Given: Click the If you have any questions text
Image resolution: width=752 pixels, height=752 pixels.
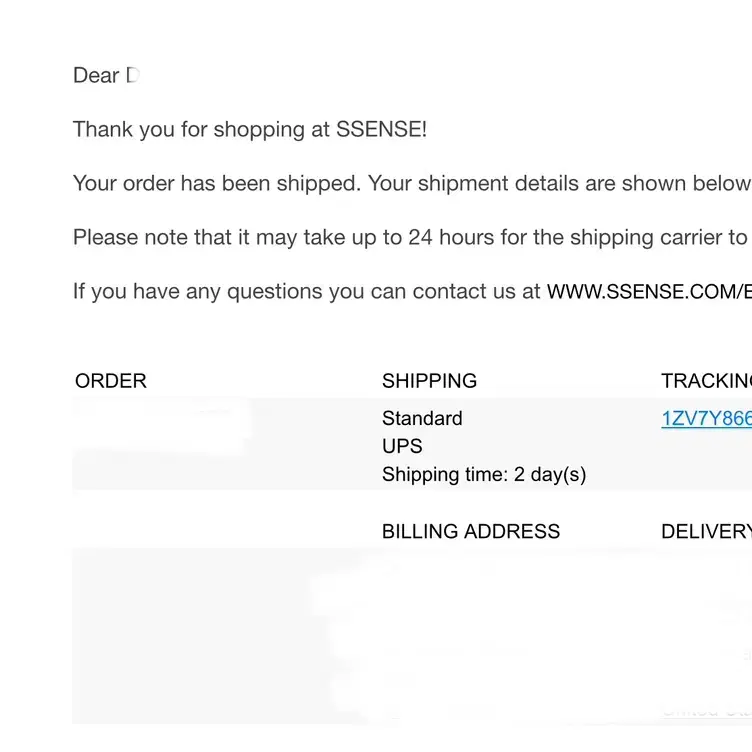Looking at the screenshot, I should [306, 292].
